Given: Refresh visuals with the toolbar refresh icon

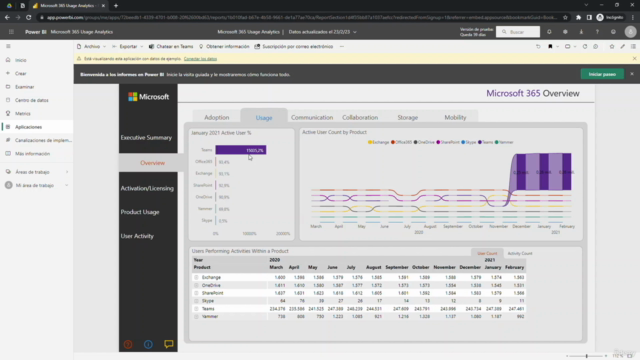Looking at the screenshot, I should (585, 47).
